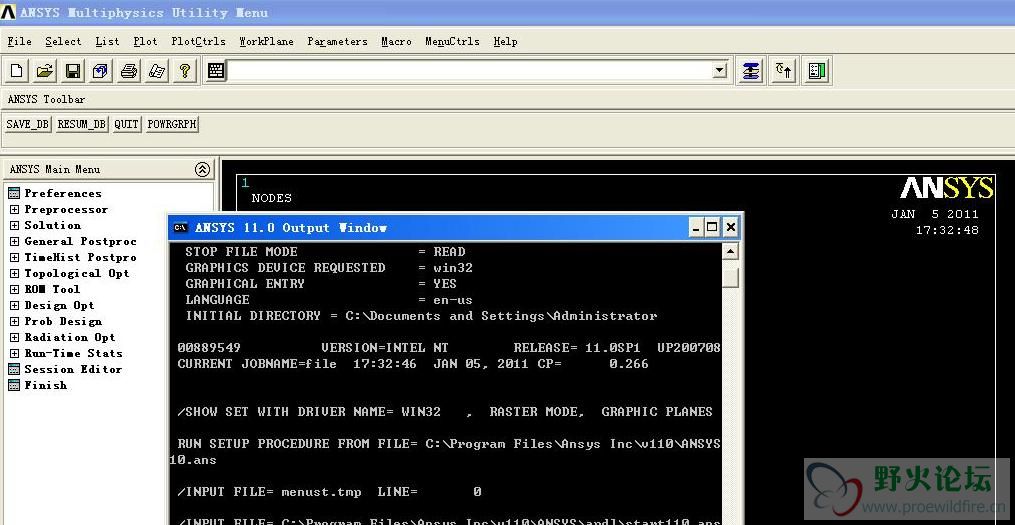This screenshot has height=525, width=1015.
Task: Click in the ANSYS command input field
Action: (470, 71)
